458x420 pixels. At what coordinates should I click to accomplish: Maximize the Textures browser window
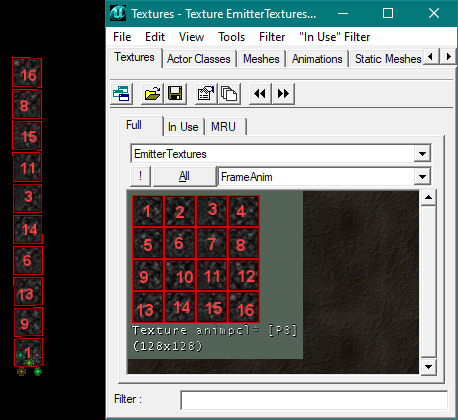click(x=388, y=13)
